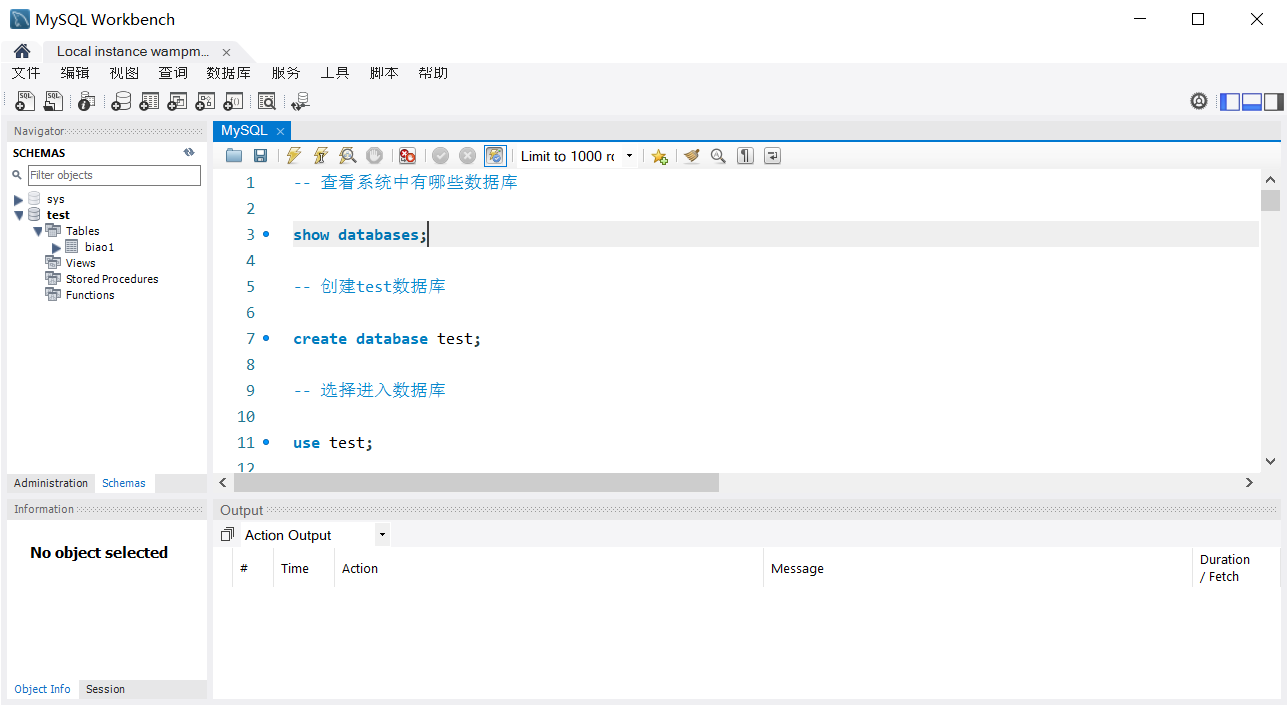Toggle auto-commit mode
1288x706 pixels.
click(x=495, y=156)
